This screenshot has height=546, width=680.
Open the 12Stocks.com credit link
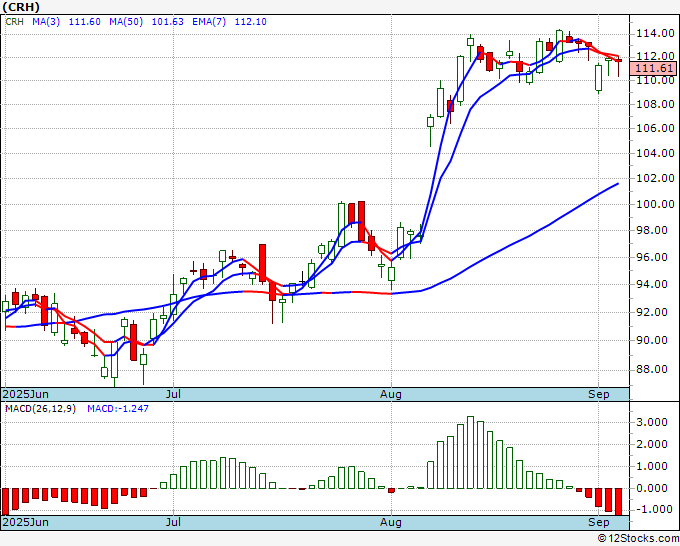638,539
